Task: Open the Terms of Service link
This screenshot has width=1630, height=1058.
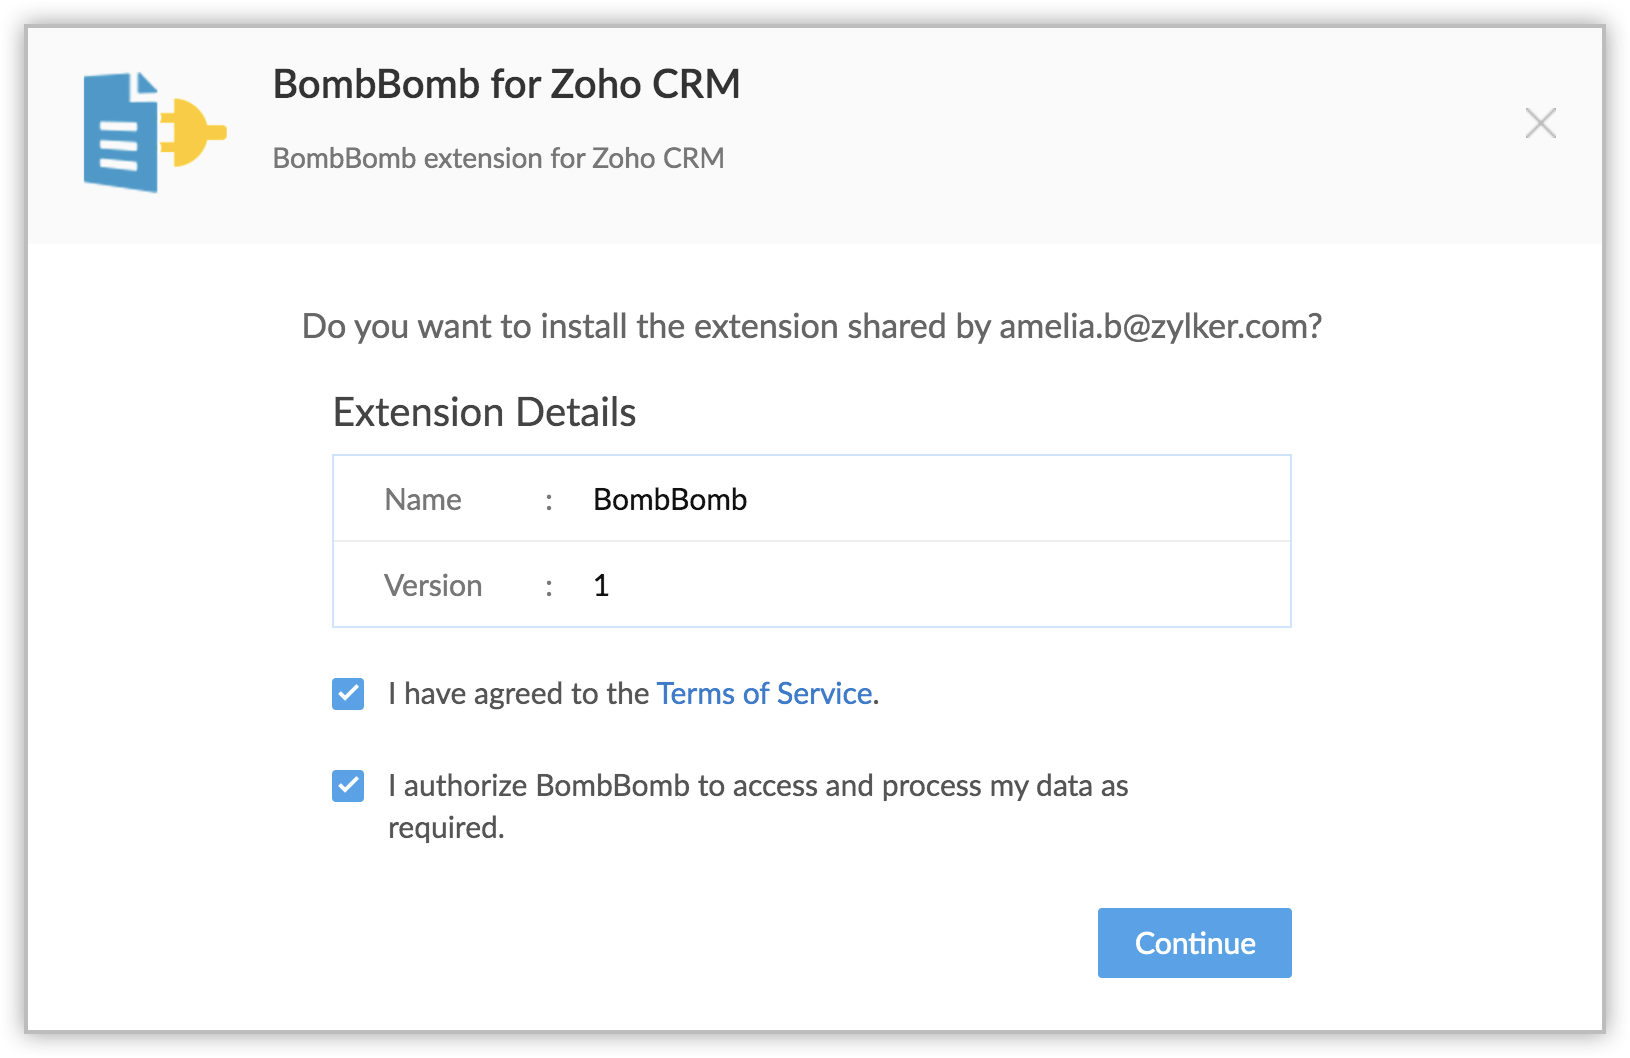Action: pos(764,693)
